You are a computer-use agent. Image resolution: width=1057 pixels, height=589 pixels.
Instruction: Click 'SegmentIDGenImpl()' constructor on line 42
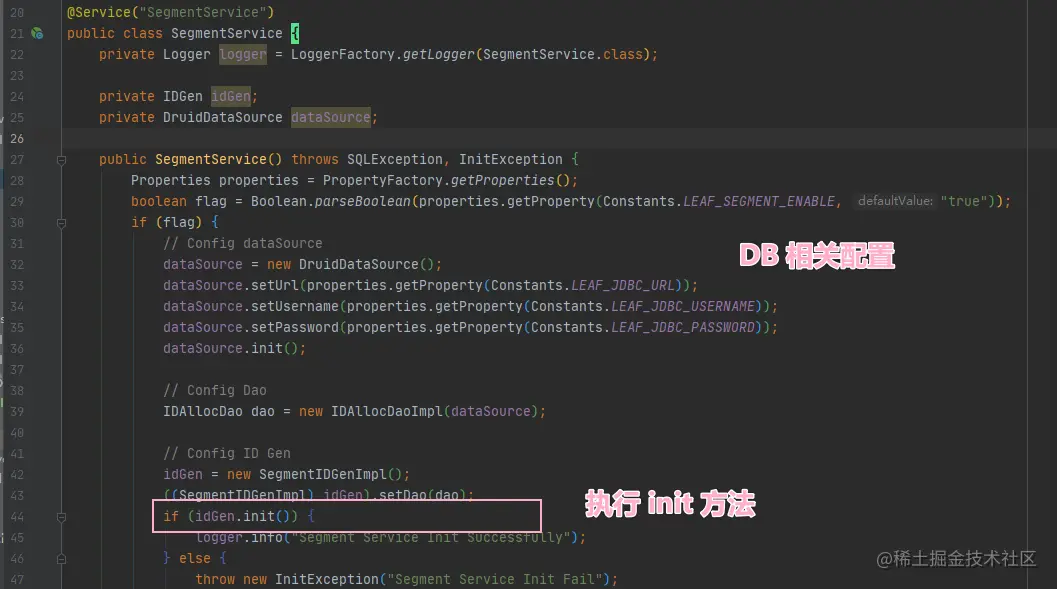(330, 474)
